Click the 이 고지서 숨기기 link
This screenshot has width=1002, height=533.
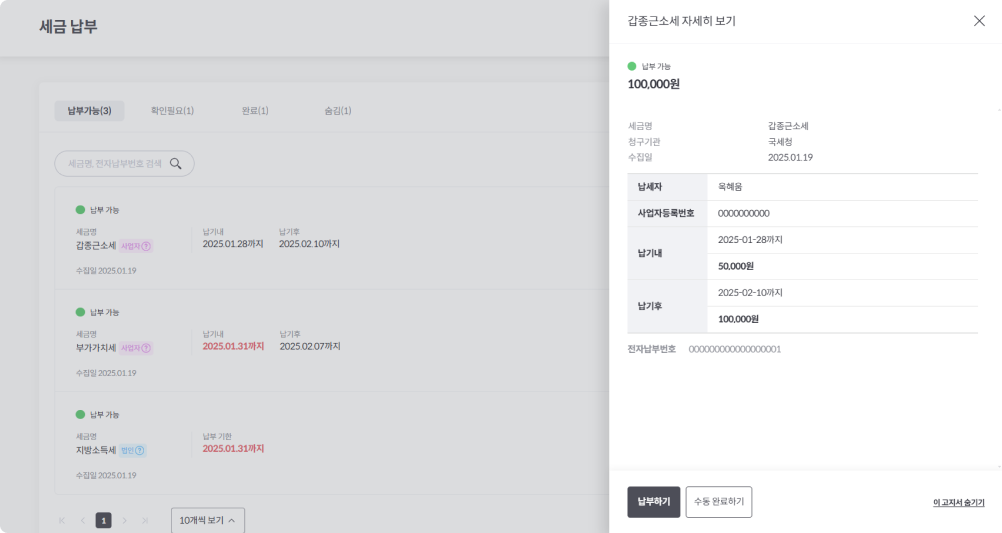pyautogui.click(x=959, y=503)
